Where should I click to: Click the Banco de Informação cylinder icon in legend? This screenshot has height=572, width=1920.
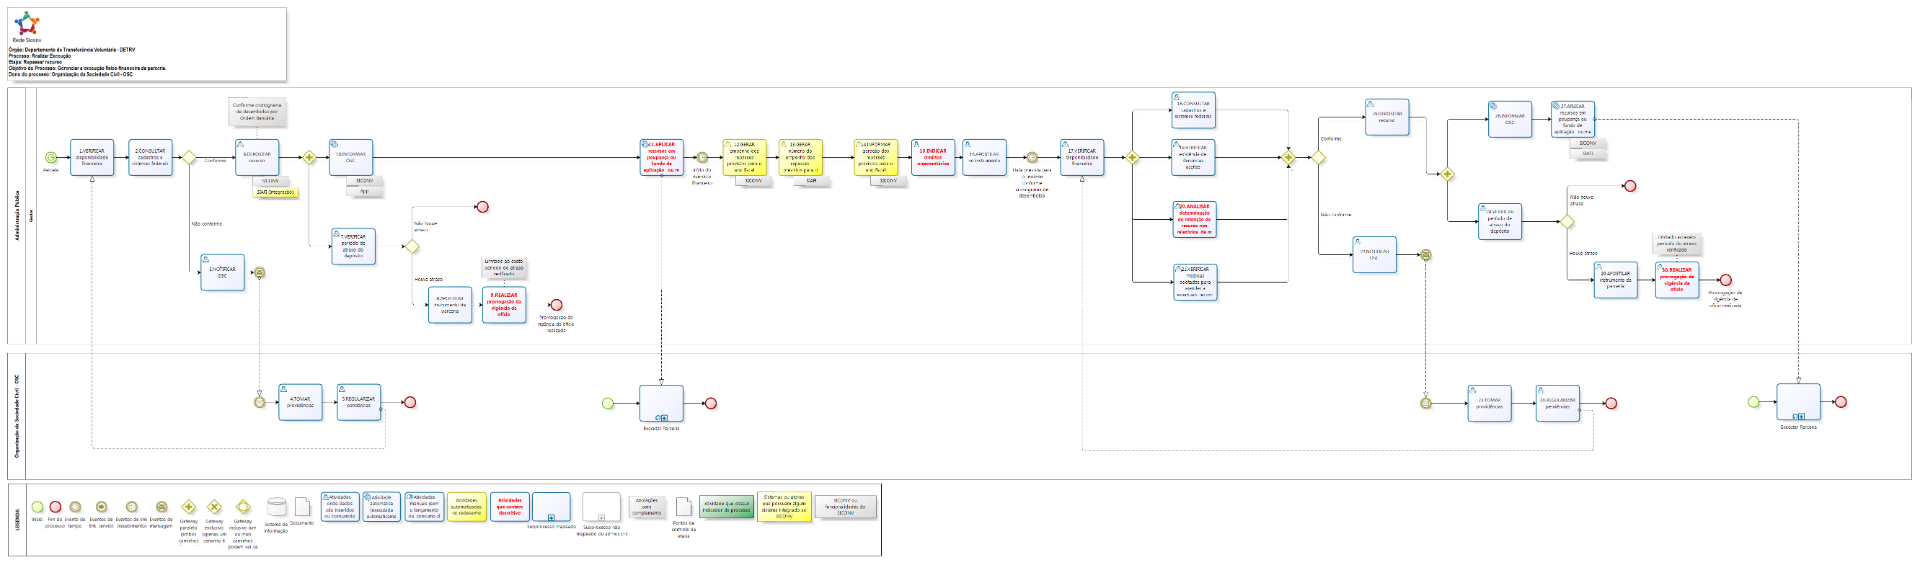click(x=276, y=507)
